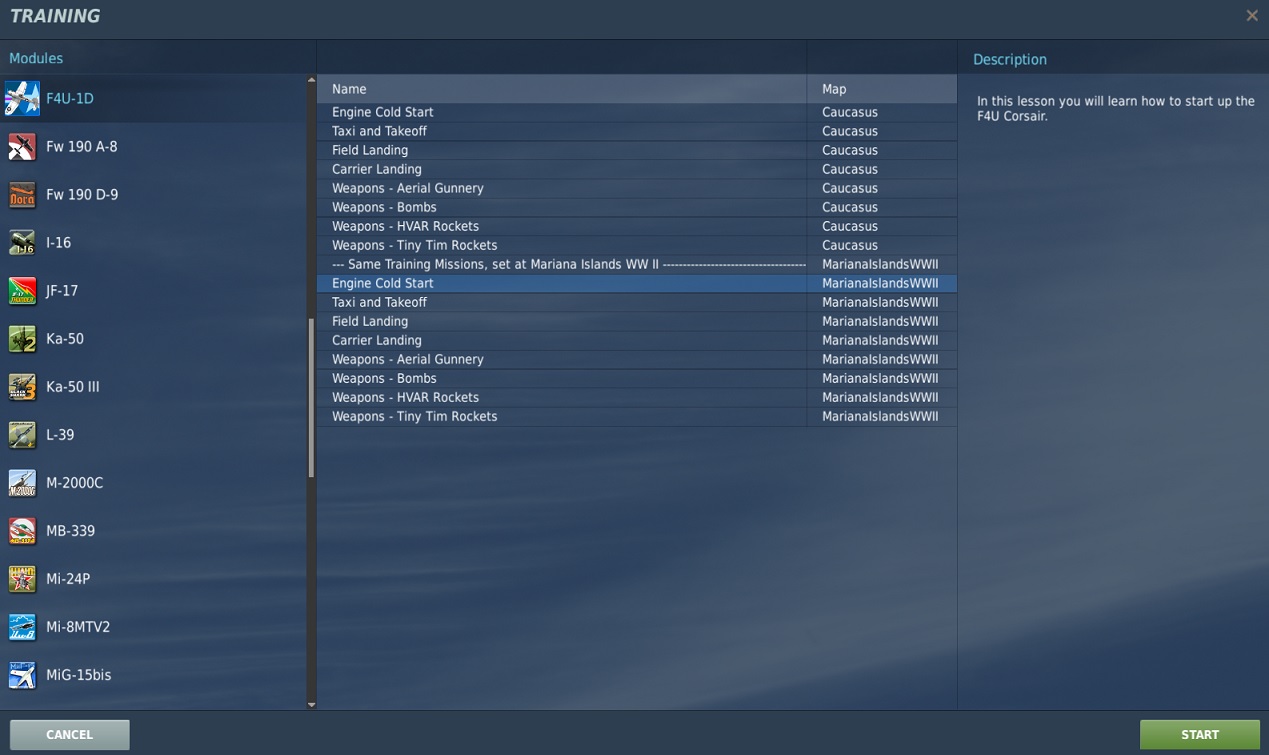Select the JF-17 module icon
The width and height of the screenshot is (1269, 755).
click(x=22, y=291)
